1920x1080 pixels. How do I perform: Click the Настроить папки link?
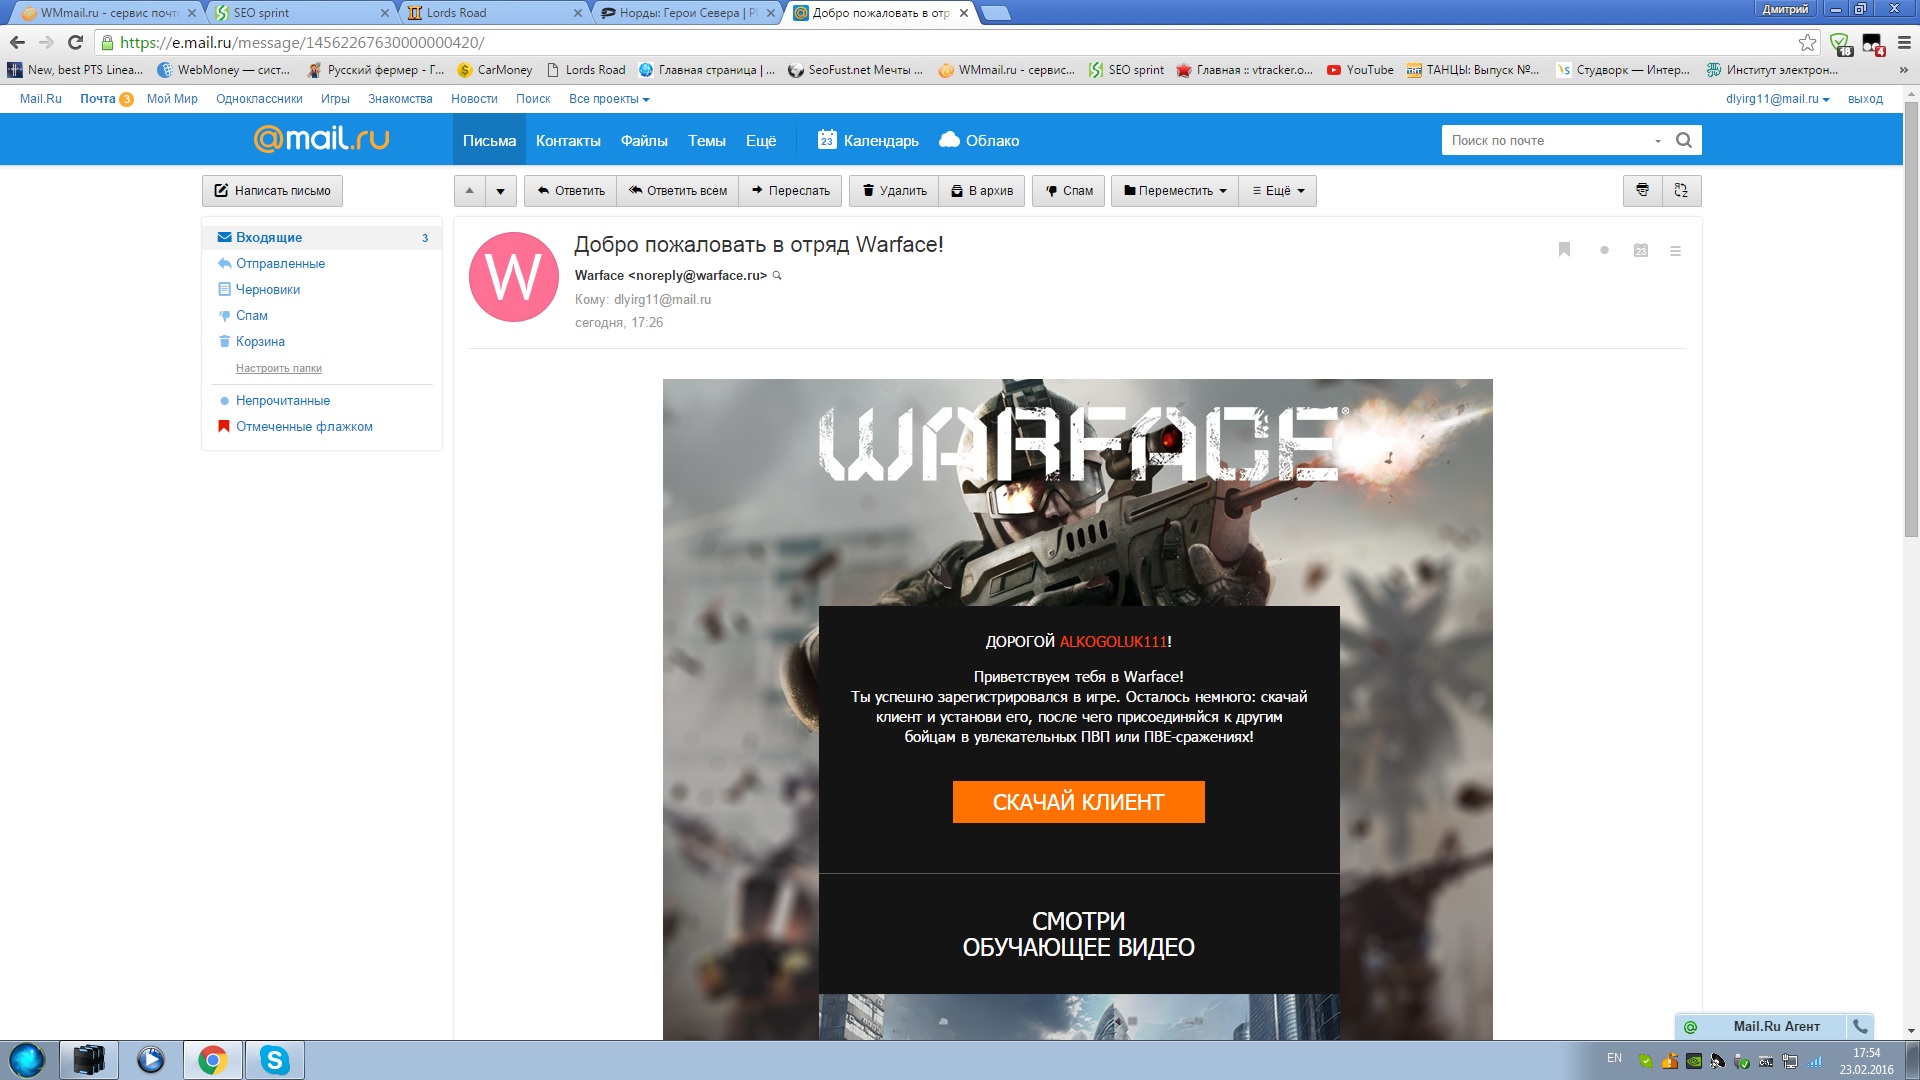278,368
